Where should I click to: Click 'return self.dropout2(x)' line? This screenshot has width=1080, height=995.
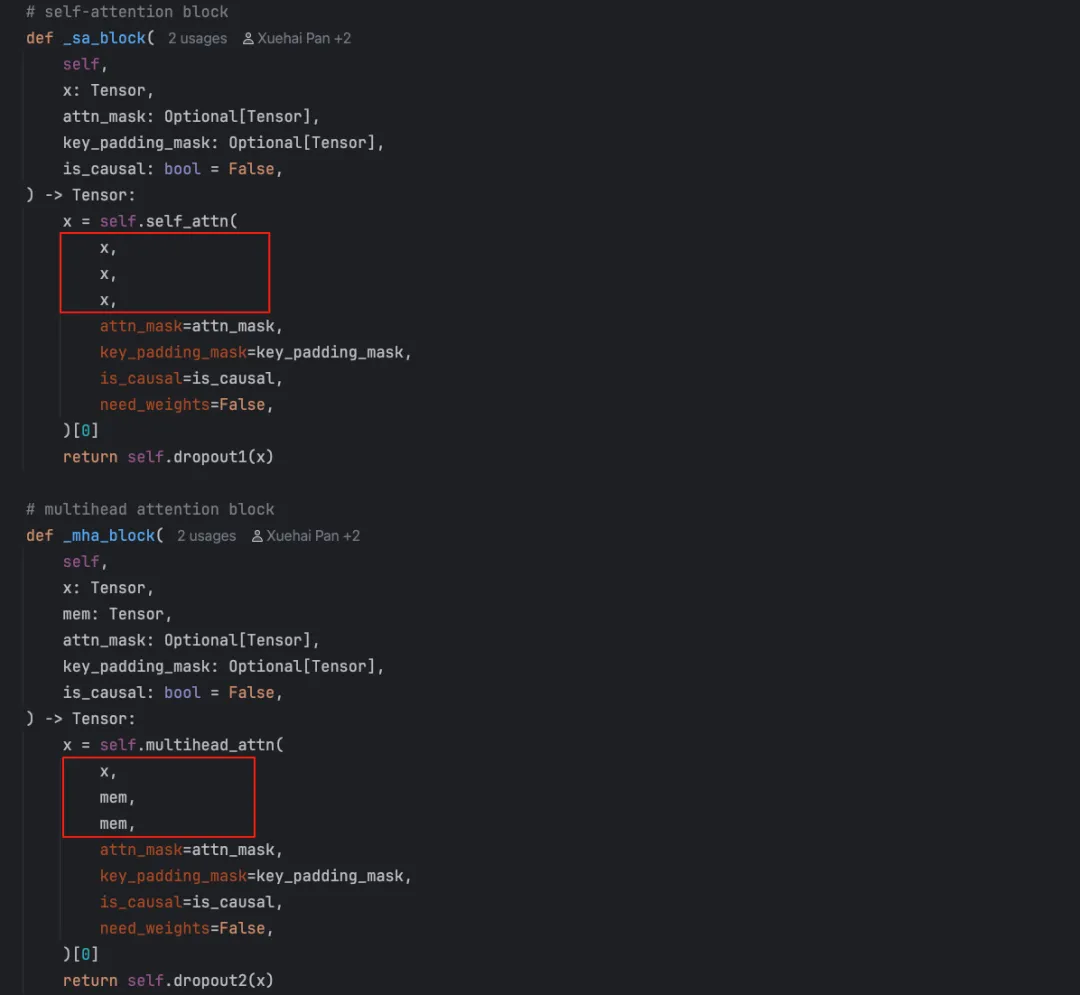168,981
